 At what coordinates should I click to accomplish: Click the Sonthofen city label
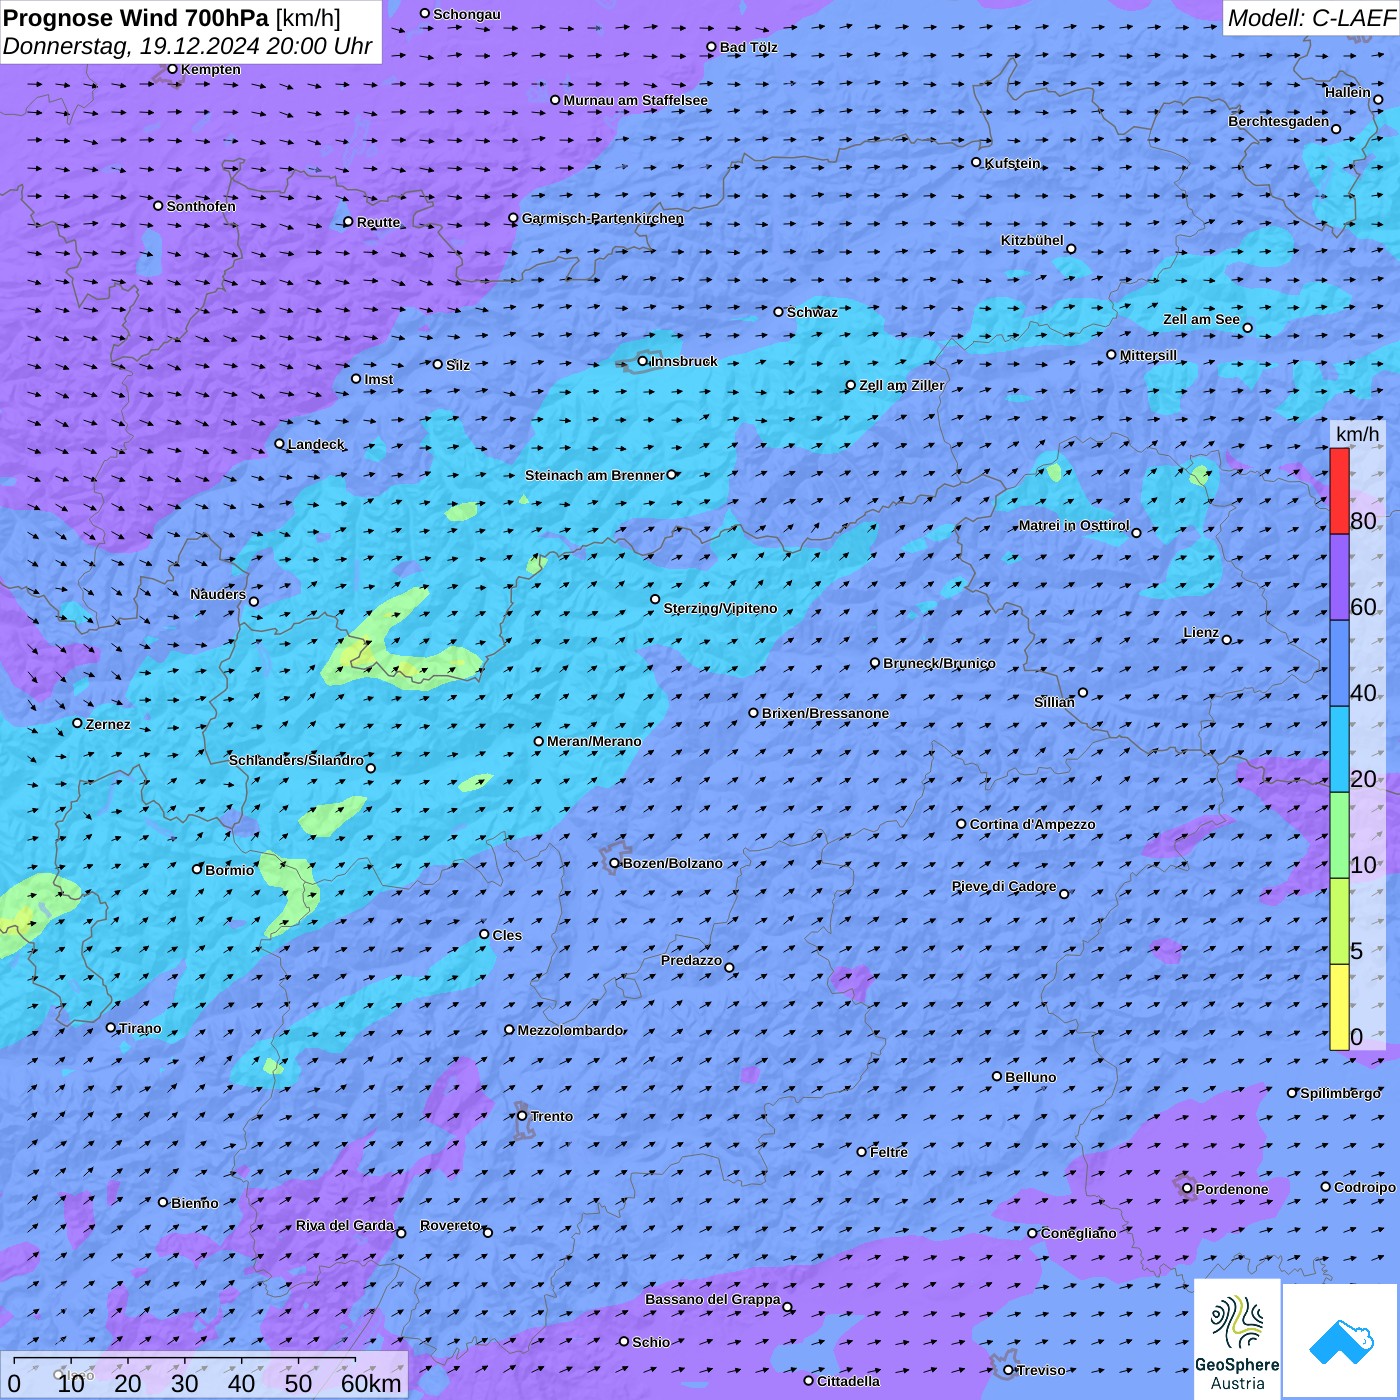(x=201, y=206)
